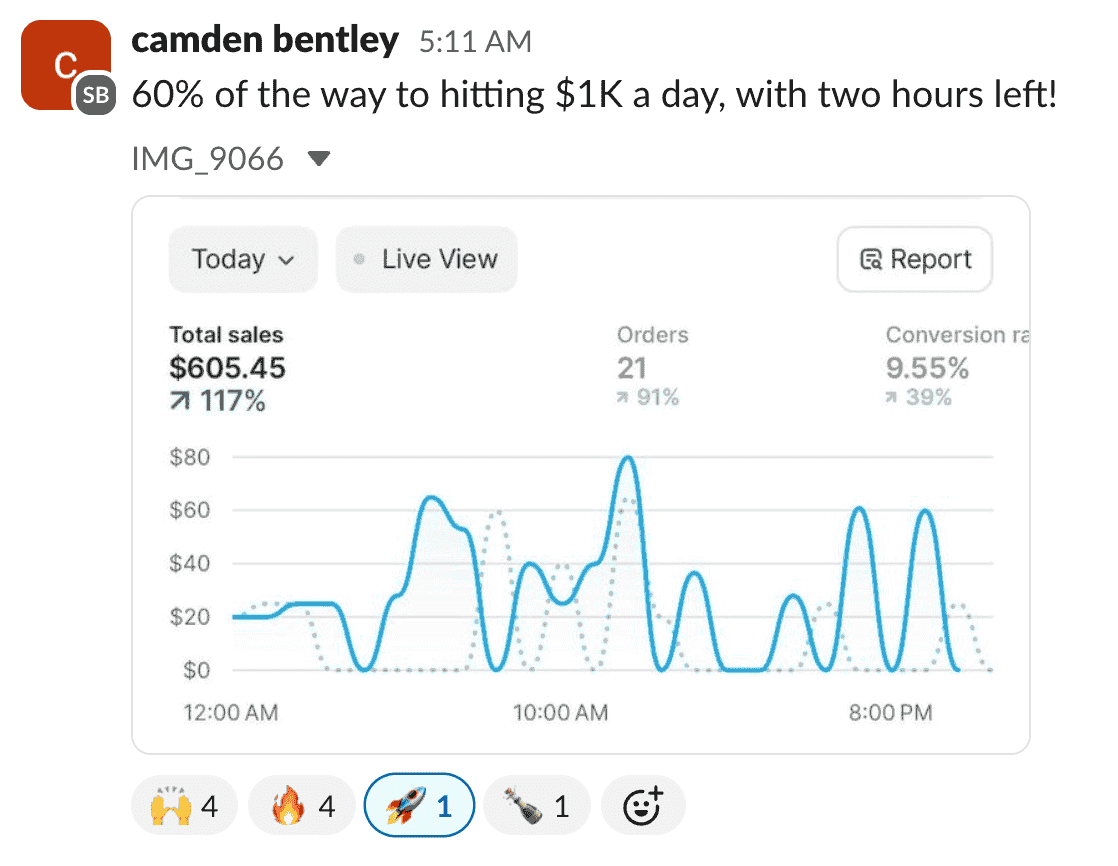Click the magnifier icon beside Report
Screen dimensions: 1118x866
click(871, 260)
